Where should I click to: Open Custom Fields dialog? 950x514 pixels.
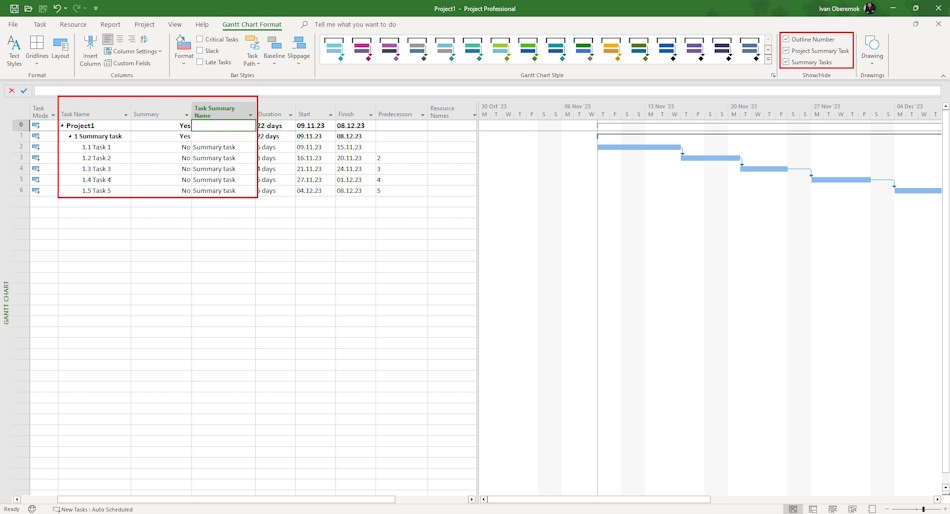[127, 63]
